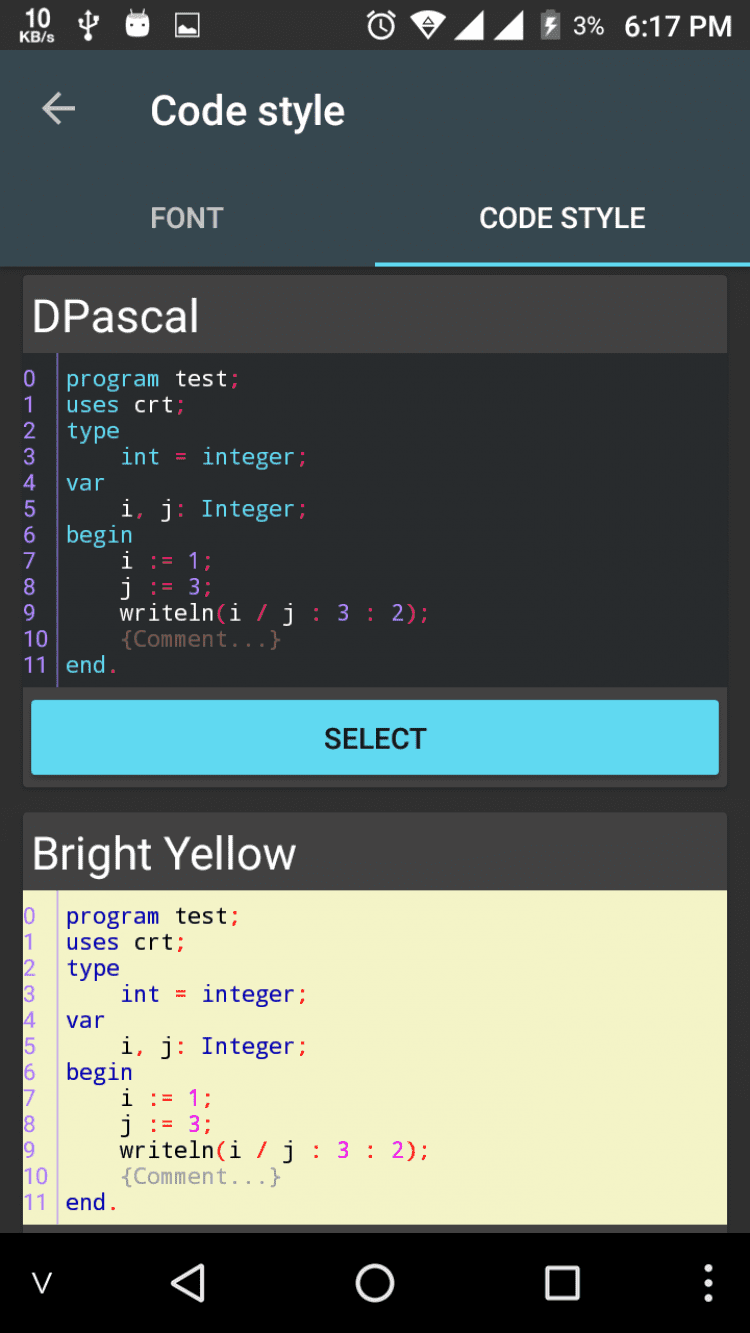Screen dimensions: 750x1333
Task: Open the three-dot menu in navigation bar
Action: pyautogui.click(x=708, y=1282)
